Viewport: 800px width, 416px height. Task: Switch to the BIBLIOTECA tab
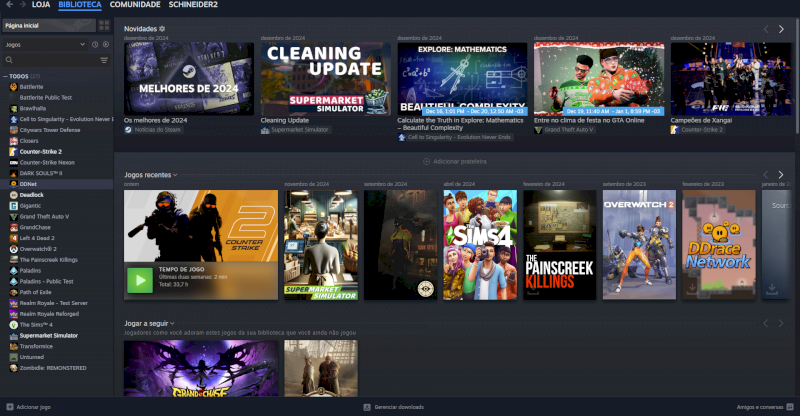[x=80, y=5]
